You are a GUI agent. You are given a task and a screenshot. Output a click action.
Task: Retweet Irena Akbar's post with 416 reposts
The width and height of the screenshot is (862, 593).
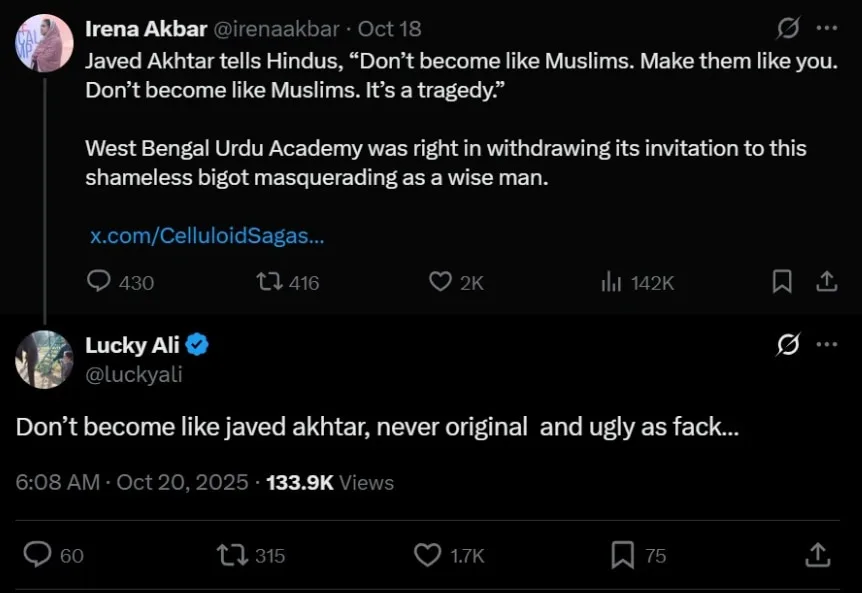(270, 282)
